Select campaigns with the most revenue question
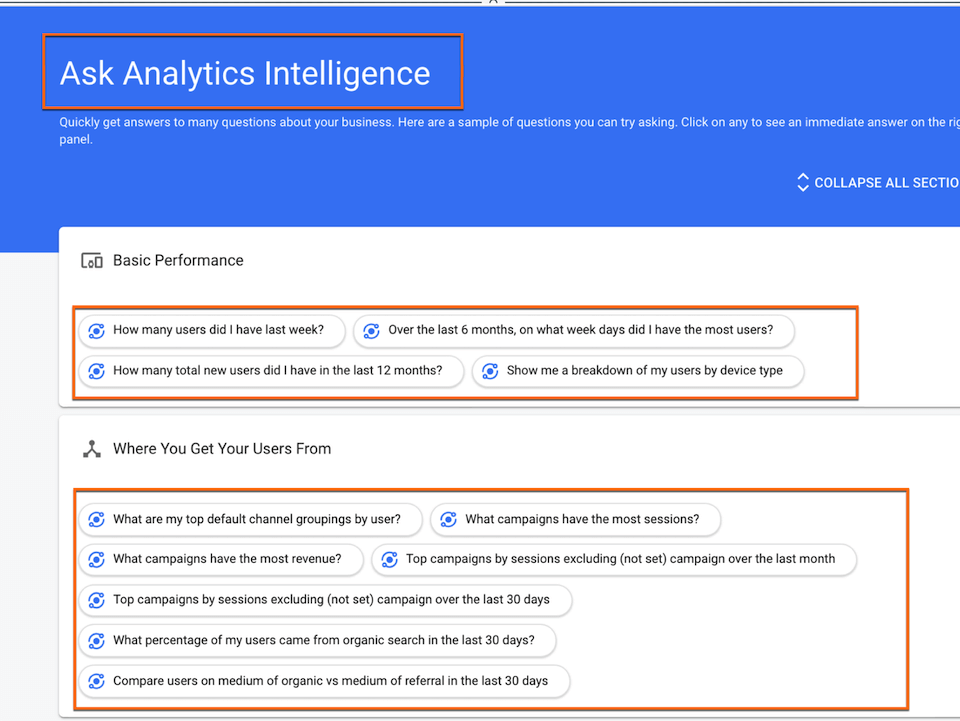 220,560
